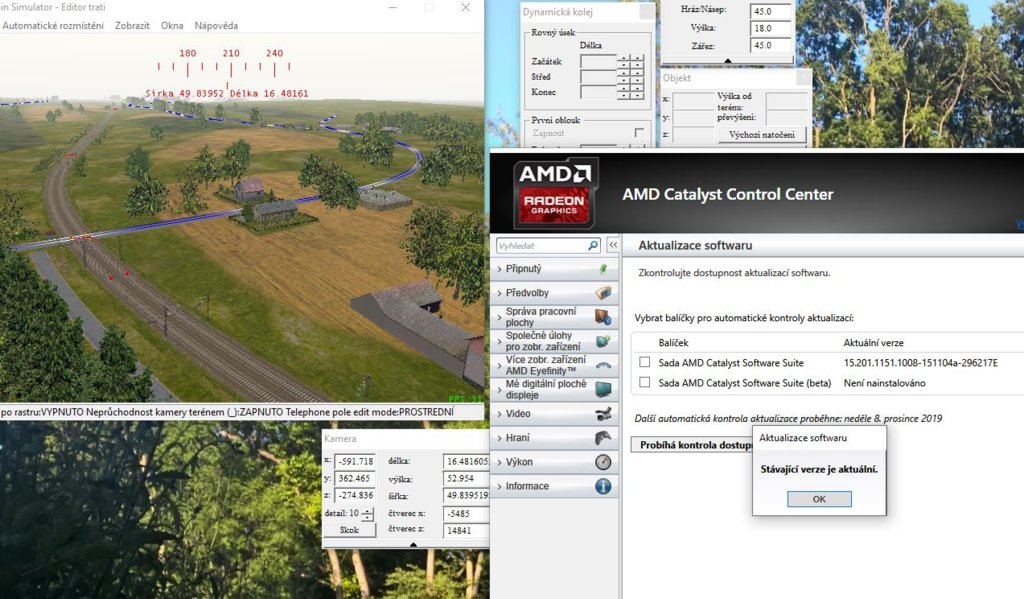This screenshot has width=1024, height=599.
Task: Check the Software Suite (beta) checkbox
Action: (645, 382)
